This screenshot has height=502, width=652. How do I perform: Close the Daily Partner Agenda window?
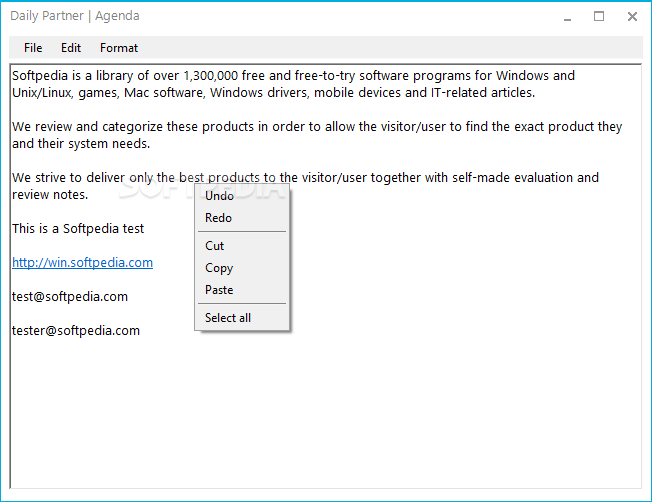click(632, 17)
